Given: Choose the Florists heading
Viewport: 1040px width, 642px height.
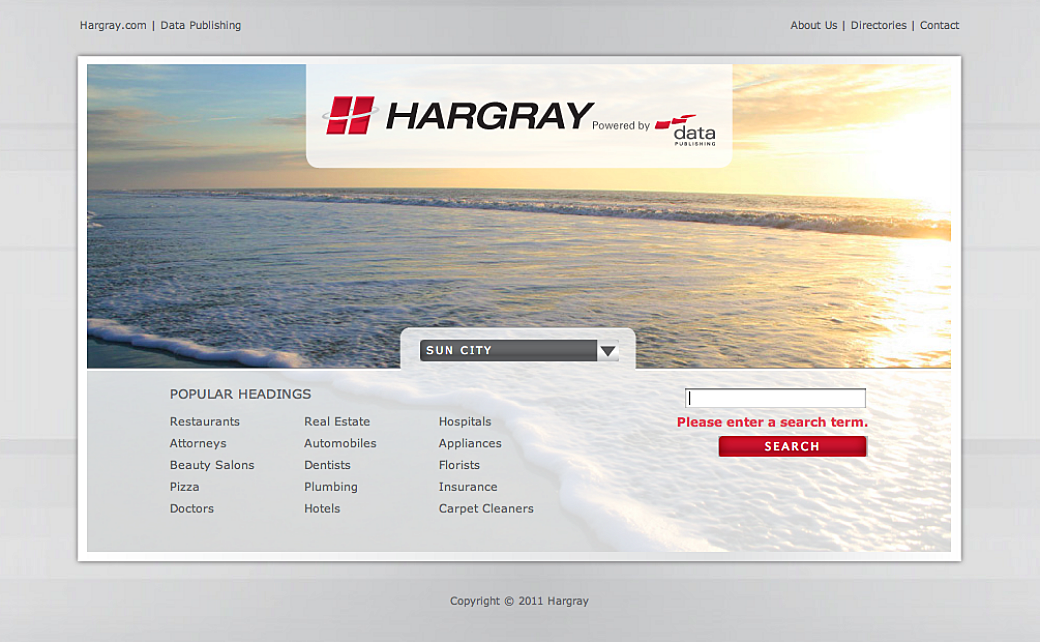Looking at the screenshot, I should point(459,466).
